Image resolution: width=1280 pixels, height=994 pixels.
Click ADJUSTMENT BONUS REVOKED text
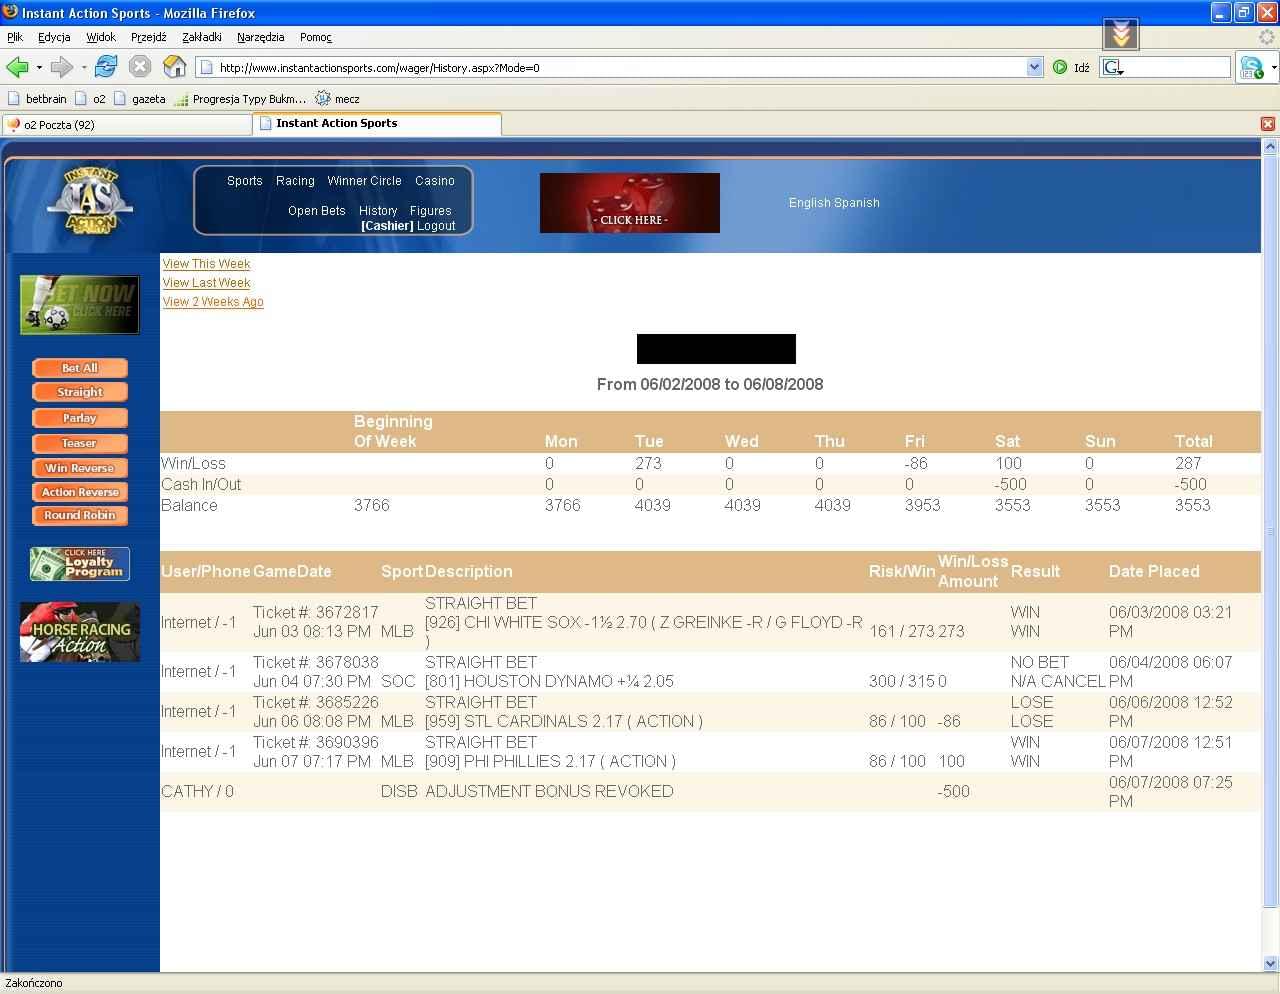coord(549,791)
